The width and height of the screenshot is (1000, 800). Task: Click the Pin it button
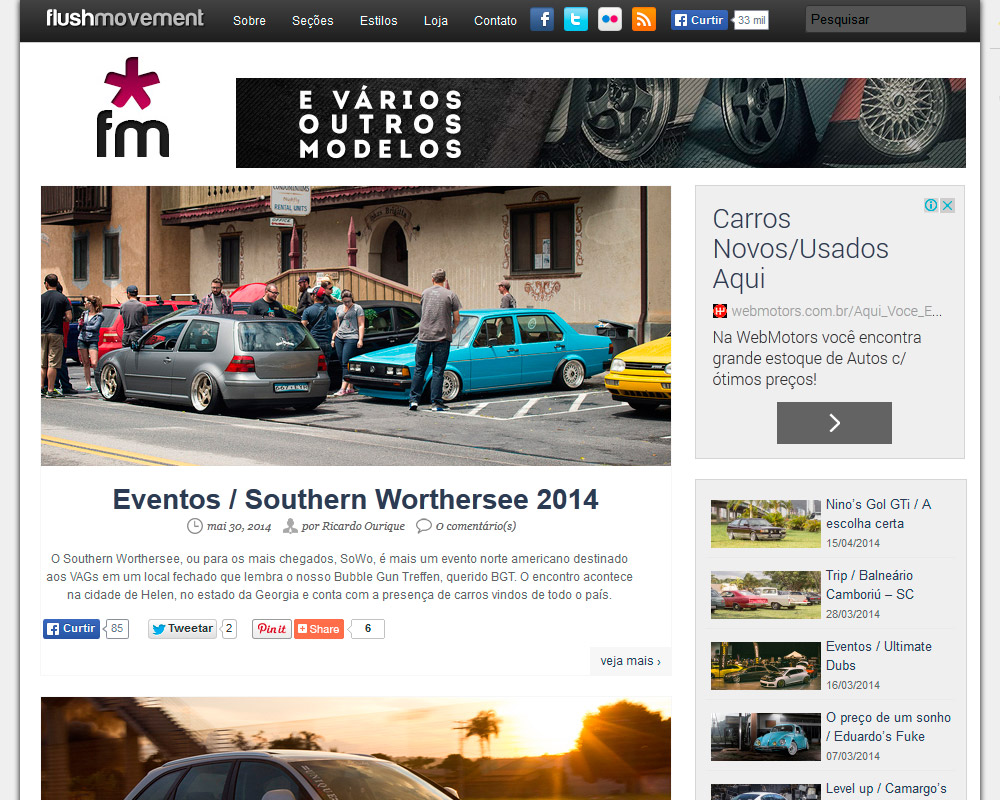click(x=272, y=629)
